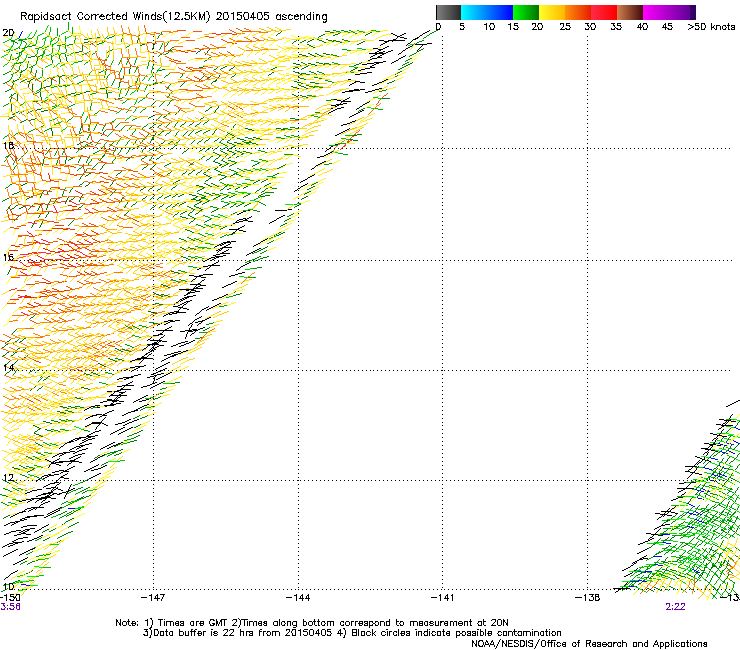
Task: Click the '25' legend tick label
Action: [565, 27]
